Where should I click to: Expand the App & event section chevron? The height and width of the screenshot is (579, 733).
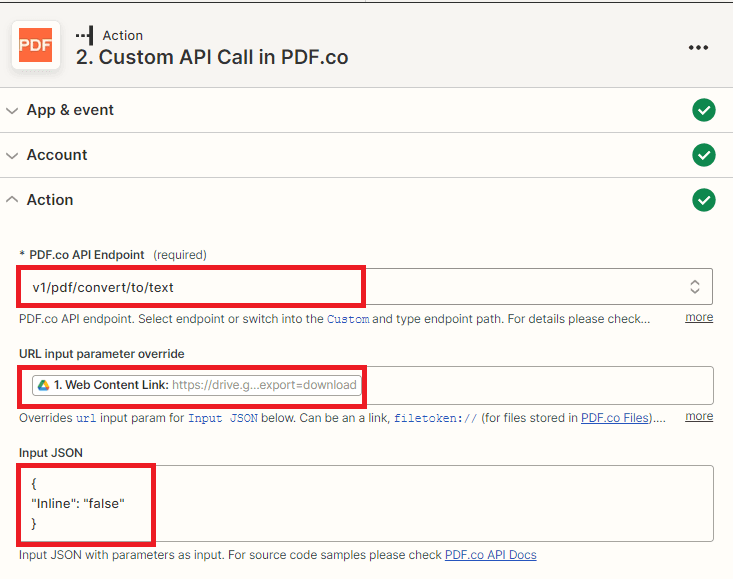(13, 110)
